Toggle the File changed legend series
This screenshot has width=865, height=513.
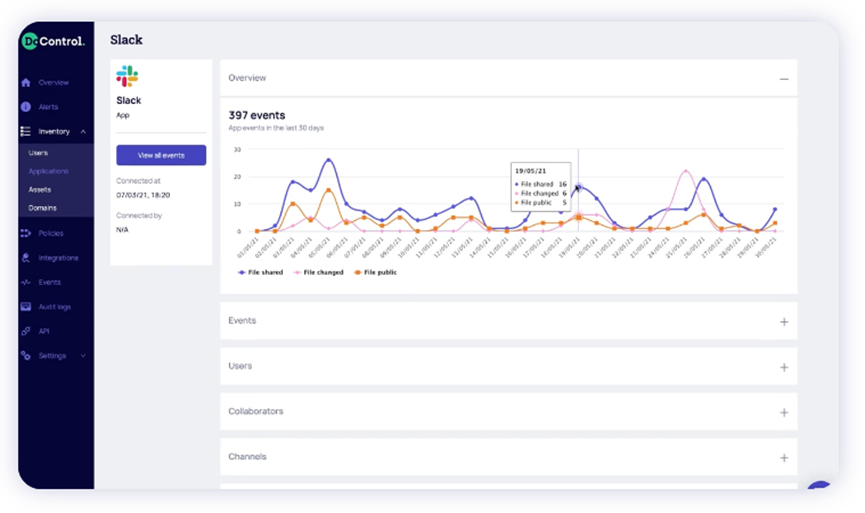(318, 272)
